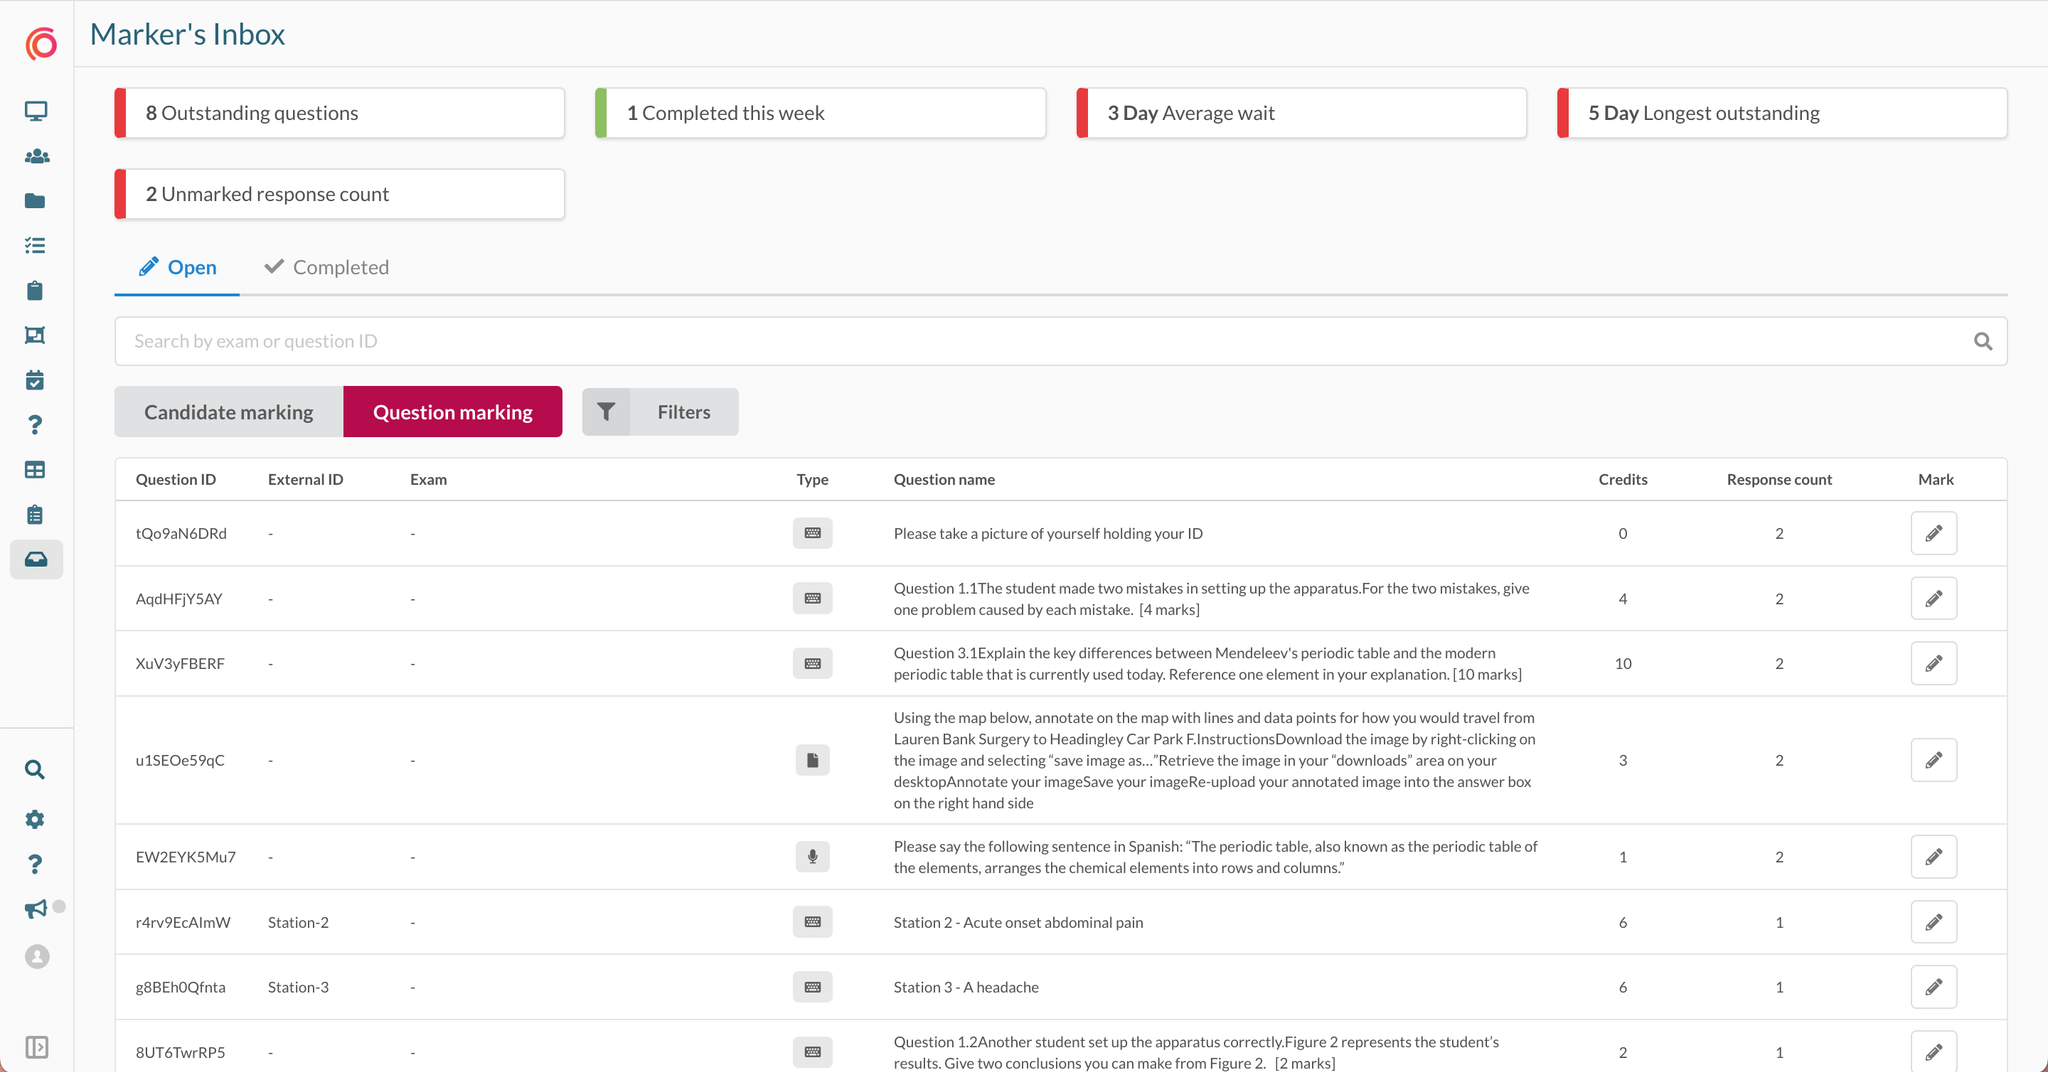Expand the Filters panel
This screenshot has width=2048, height=1072.
pos(660,412)
